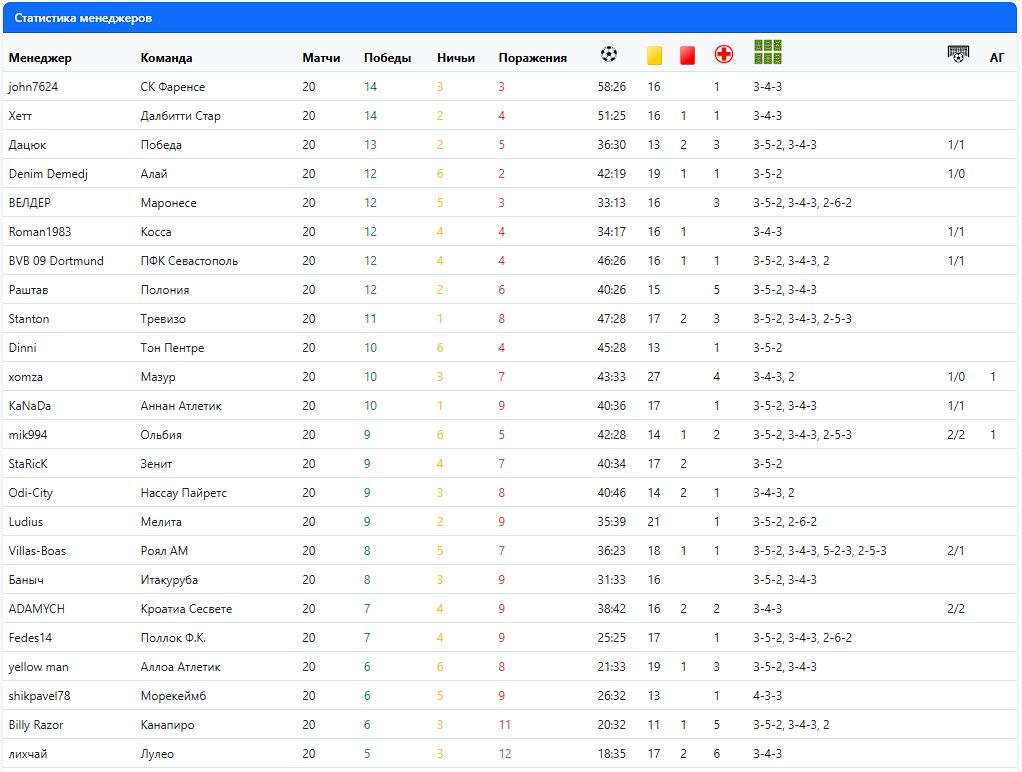Click the yellow card column icon

tap(655, 56)
